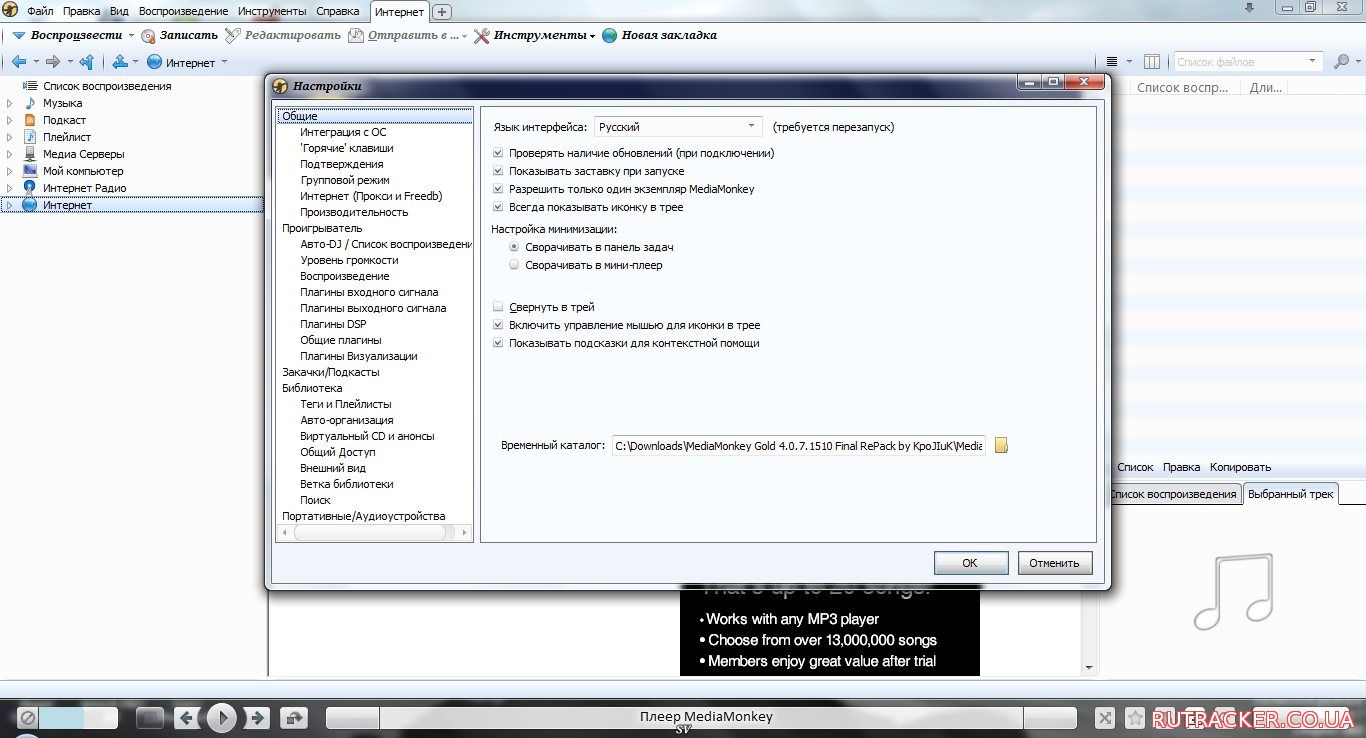Viewport: 1366px width, 738px height.
Task: Click the Интернет globe in navigation bar
Action: [x=155, y=62]
